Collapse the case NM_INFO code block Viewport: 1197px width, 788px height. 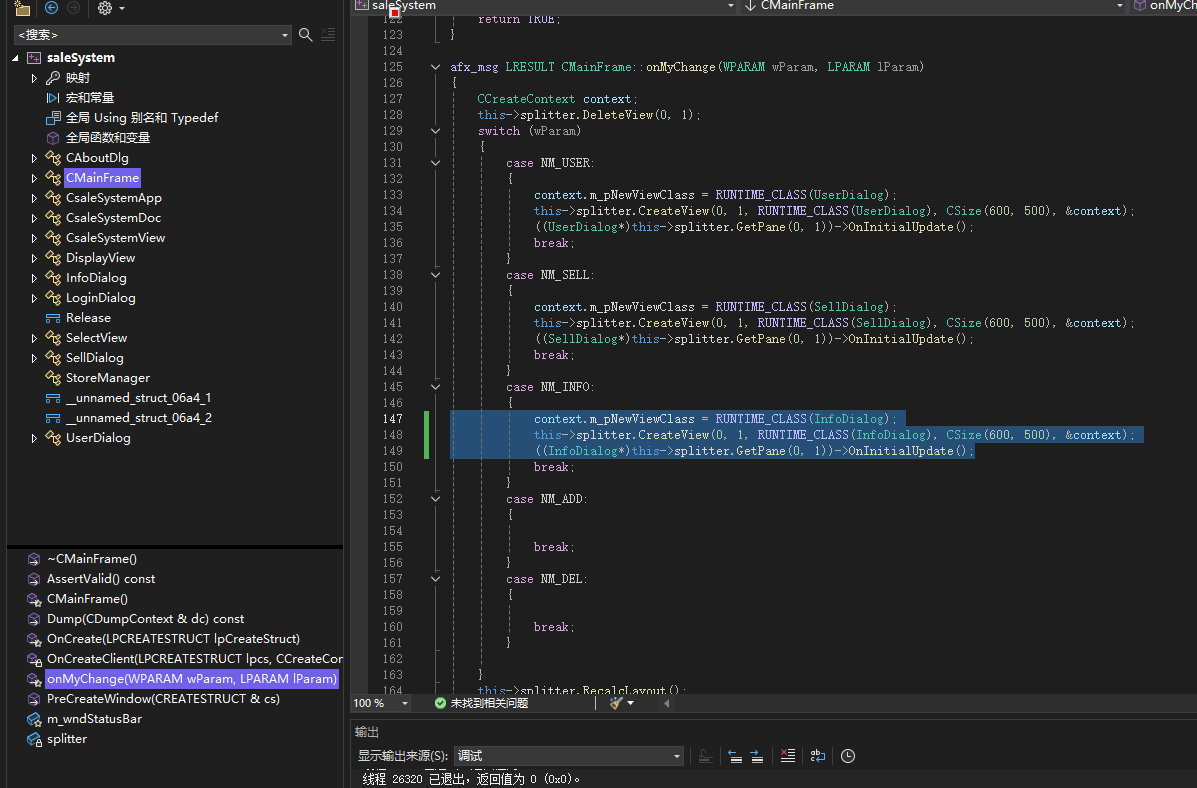coord(435,387)
